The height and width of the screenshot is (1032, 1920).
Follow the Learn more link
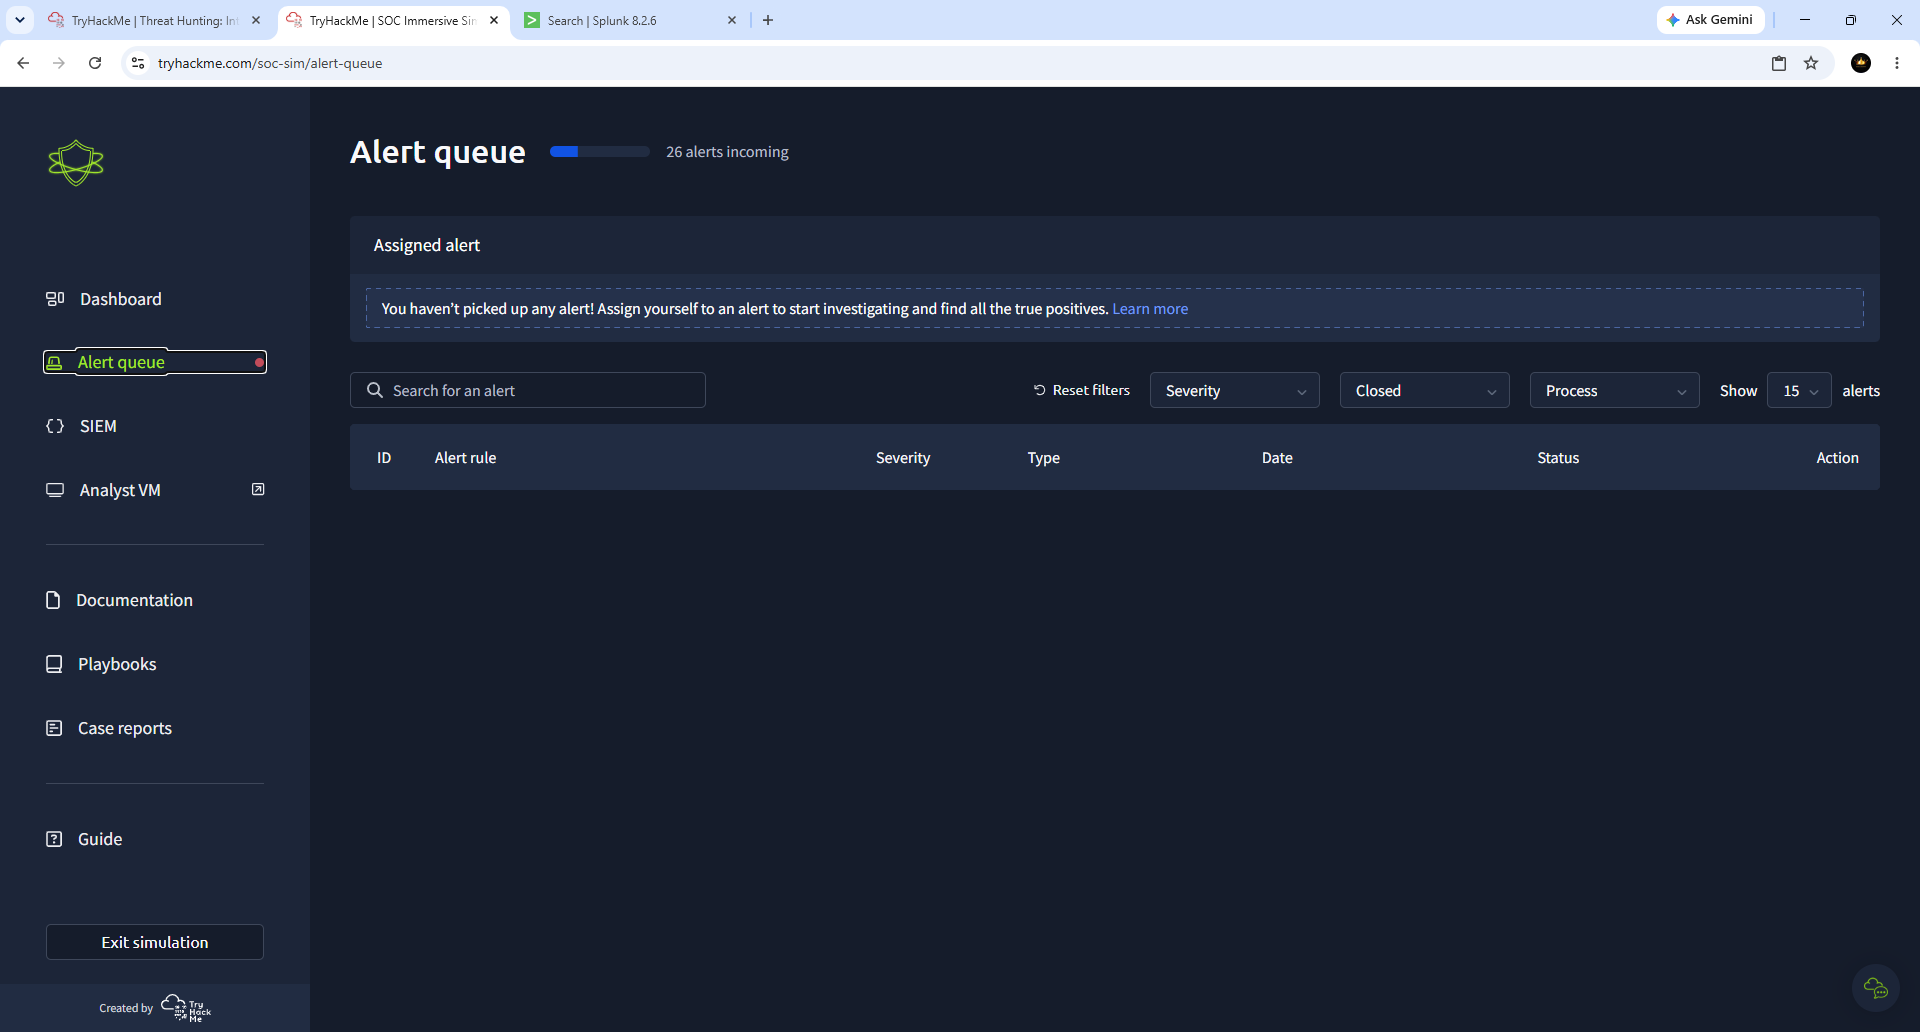coord(1150,309)
